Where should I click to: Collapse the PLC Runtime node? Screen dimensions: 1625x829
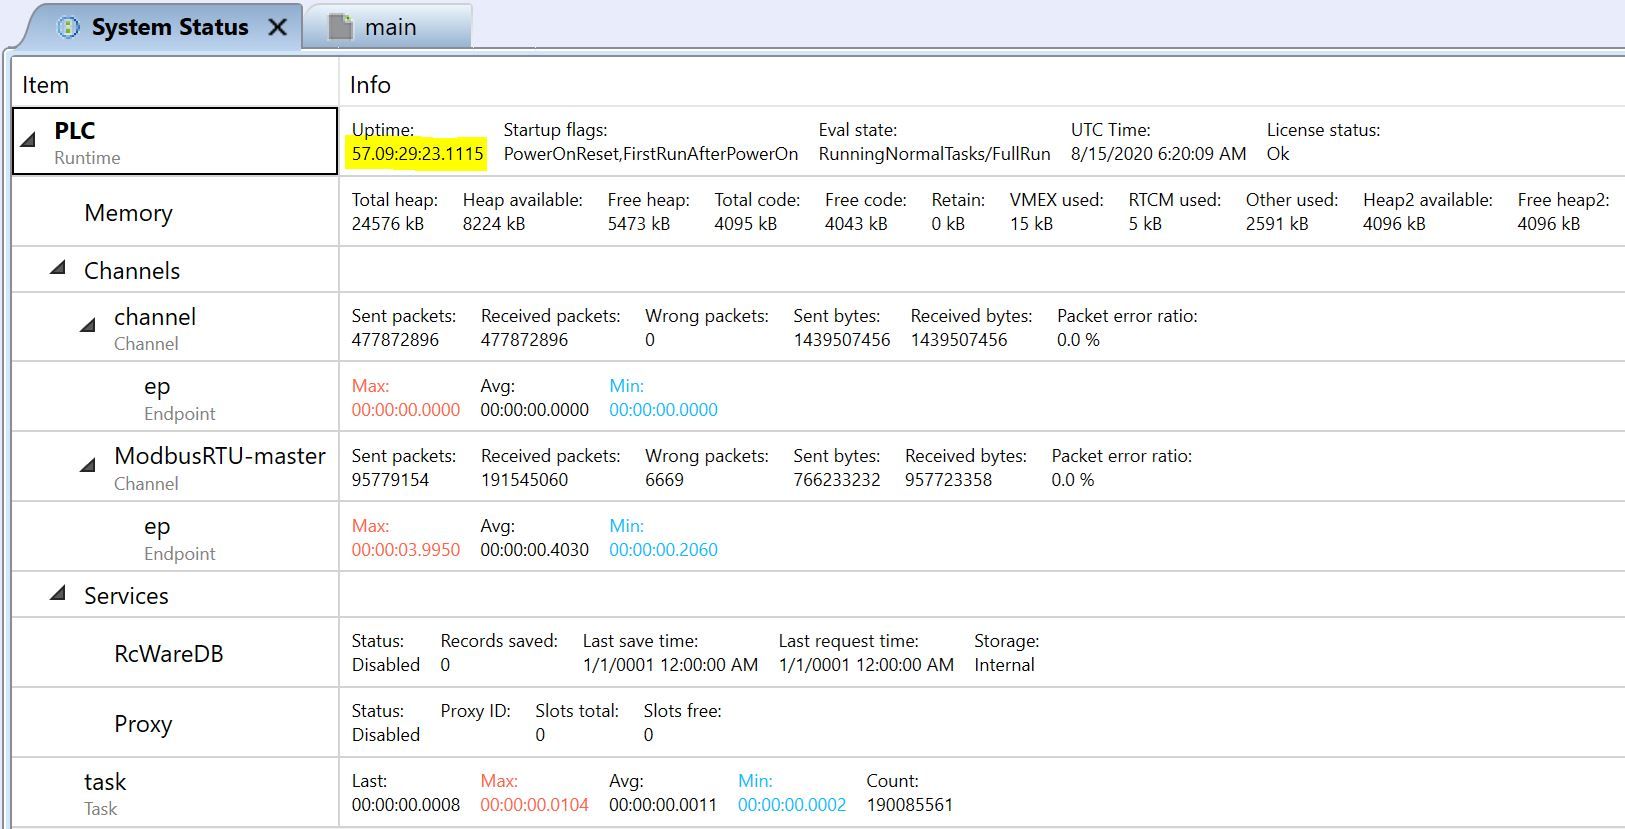coord(29,141)
